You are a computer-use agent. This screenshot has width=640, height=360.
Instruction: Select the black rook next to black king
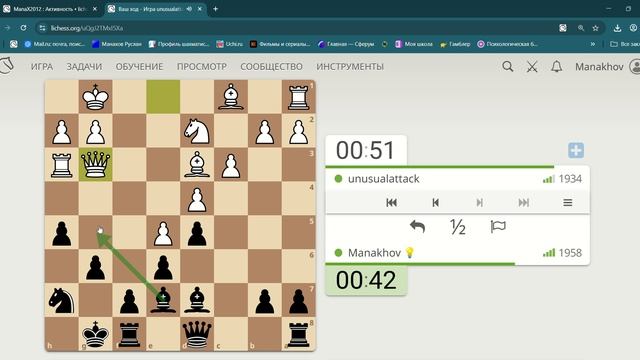point(129,334)
